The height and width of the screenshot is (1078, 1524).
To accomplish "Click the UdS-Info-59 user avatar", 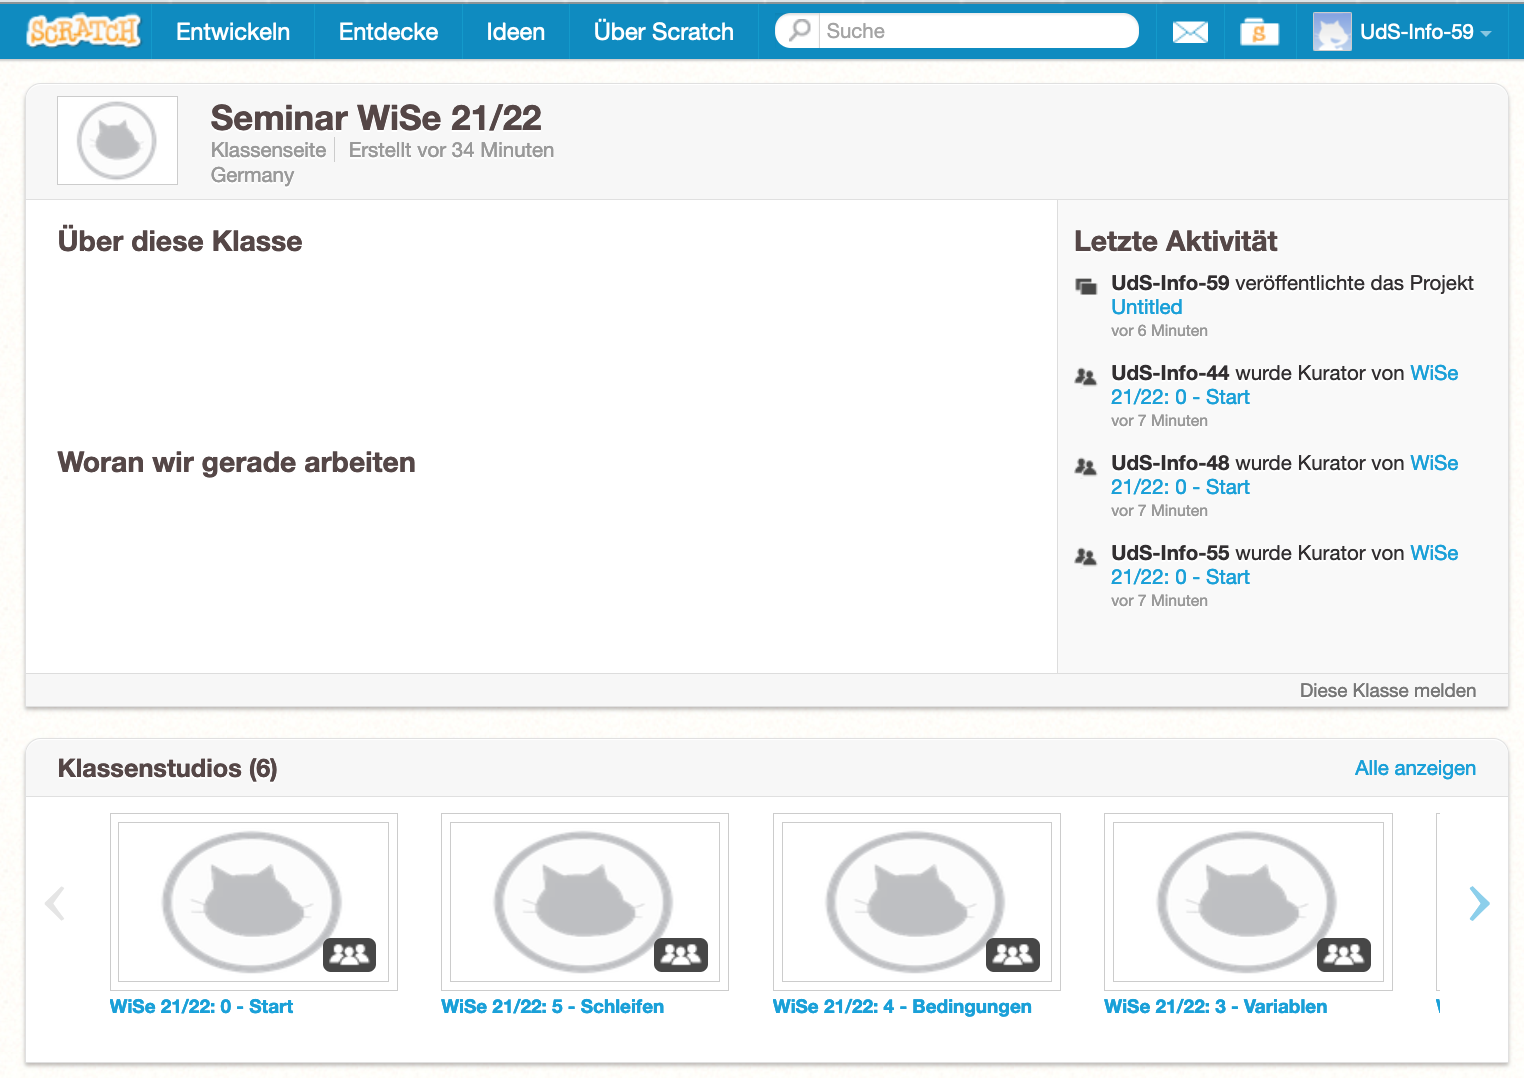I will [x=1332, y=32].
